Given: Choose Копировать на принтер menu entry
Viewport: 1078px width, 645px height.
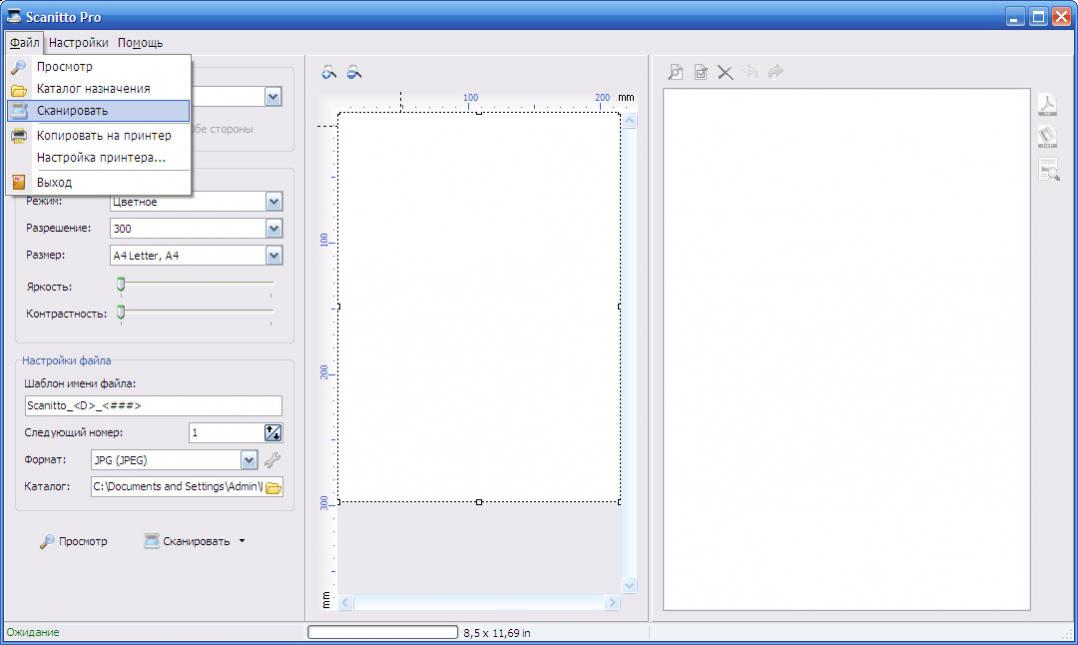Looking at the screenshot, I should (98, 135).
